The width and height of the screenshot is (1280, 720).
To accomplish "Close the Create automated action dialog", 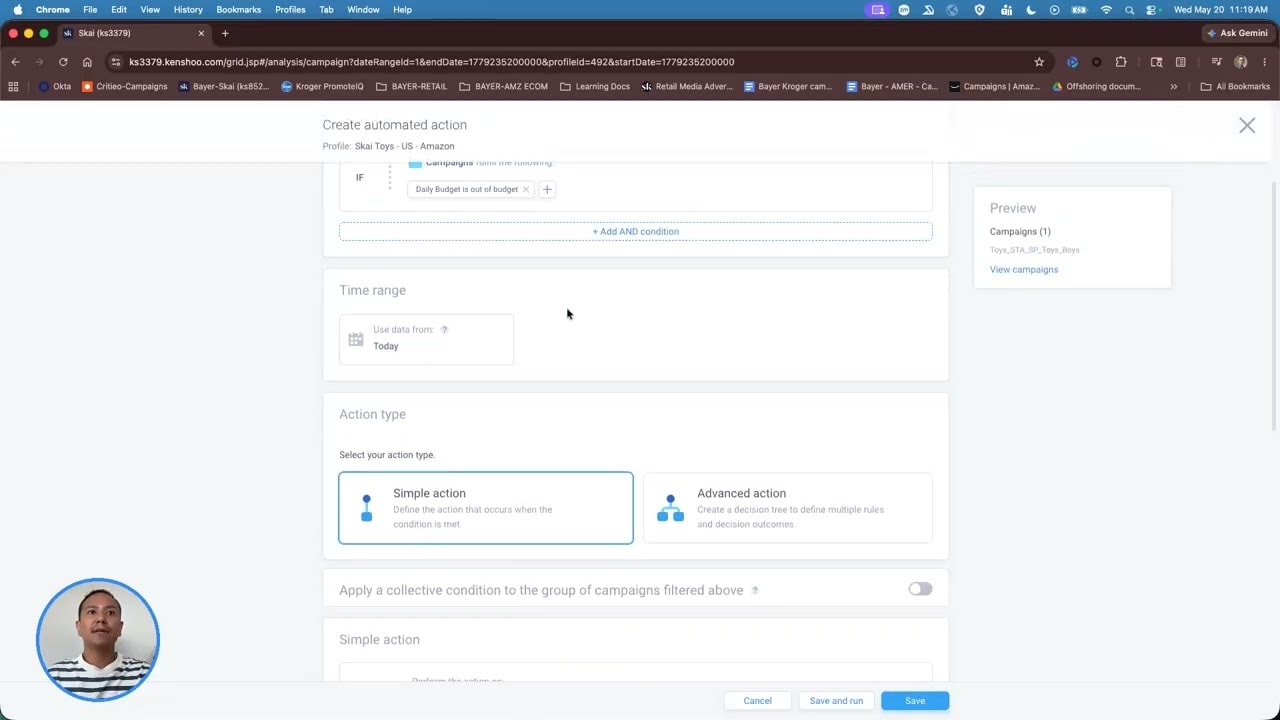I will 1247,125.
